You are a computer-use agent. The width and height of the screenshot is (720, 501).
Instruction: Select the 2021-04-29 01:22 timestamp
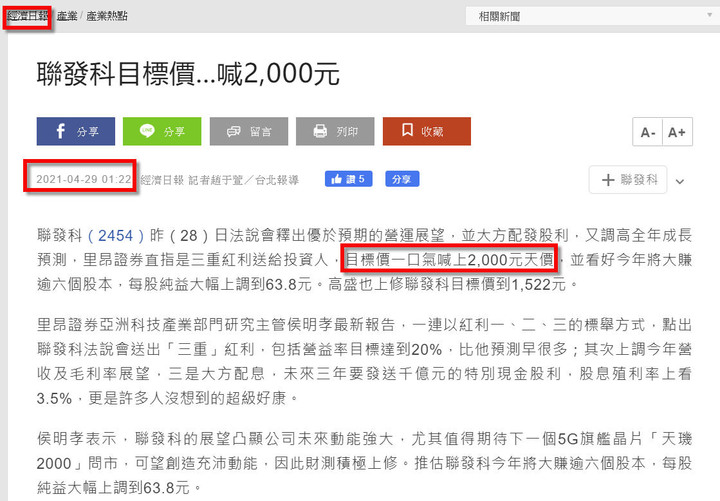84,179
